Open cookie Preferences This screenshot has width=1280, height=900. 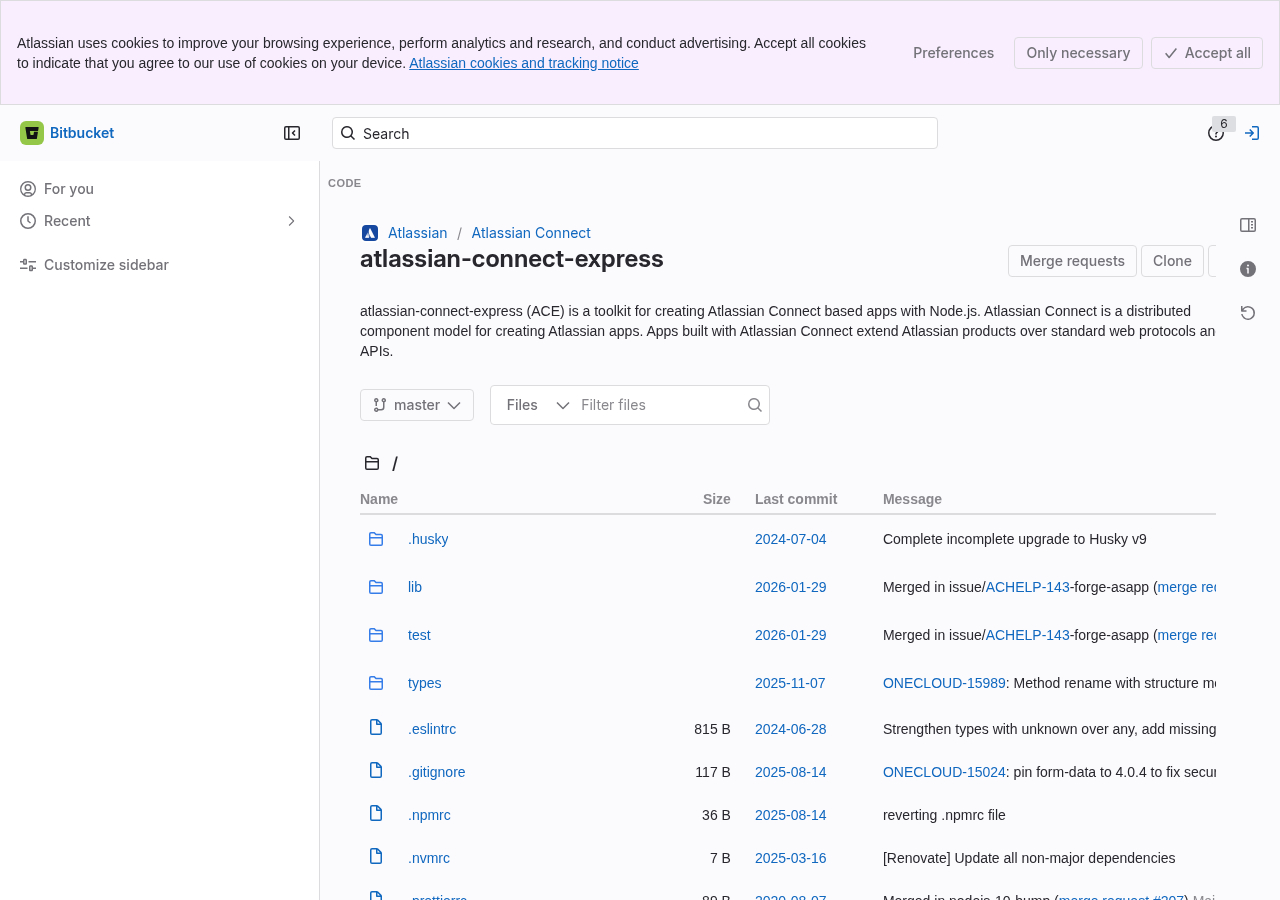[x=953, y=53]
